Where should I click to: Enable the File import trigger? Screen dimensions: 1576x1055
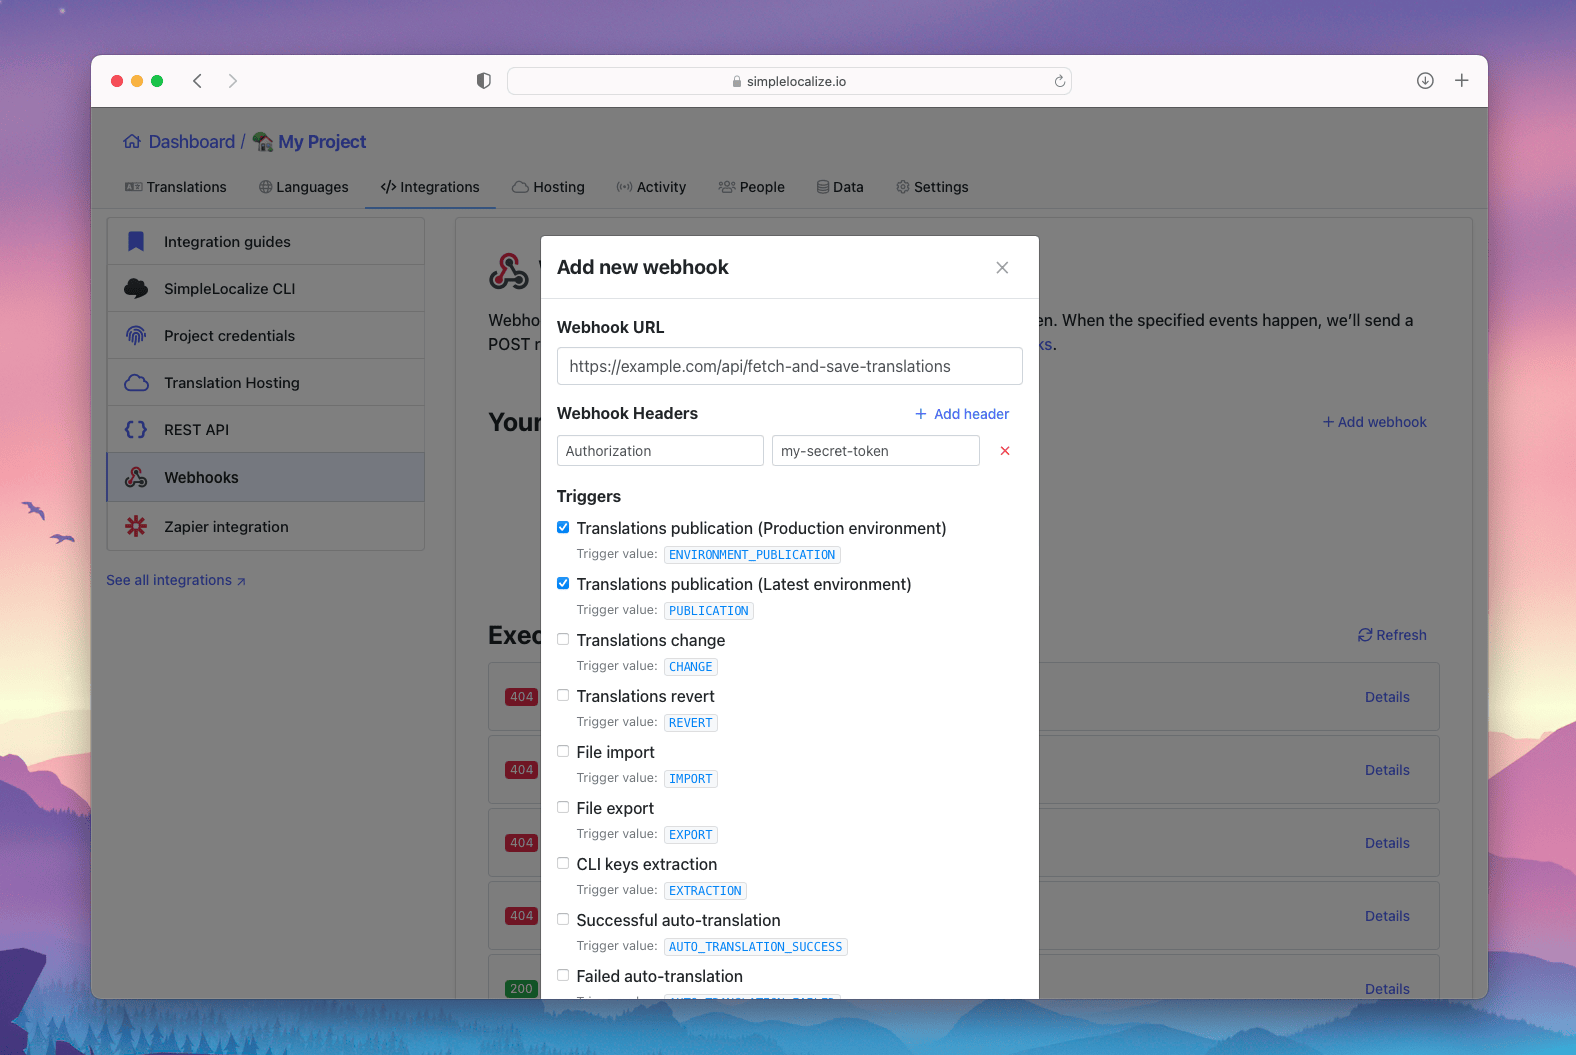(563, 752)
